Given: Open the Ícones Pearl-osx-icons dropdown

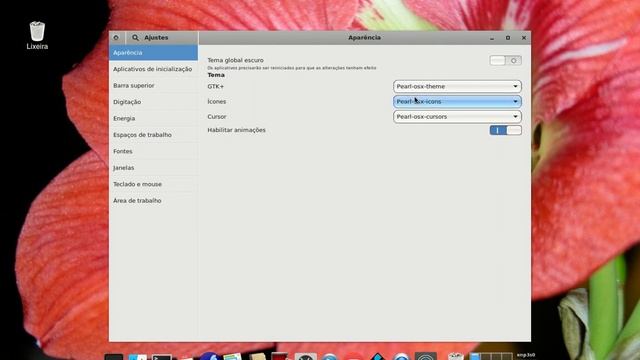Looking at the screenshot, I should pos(457,102).
